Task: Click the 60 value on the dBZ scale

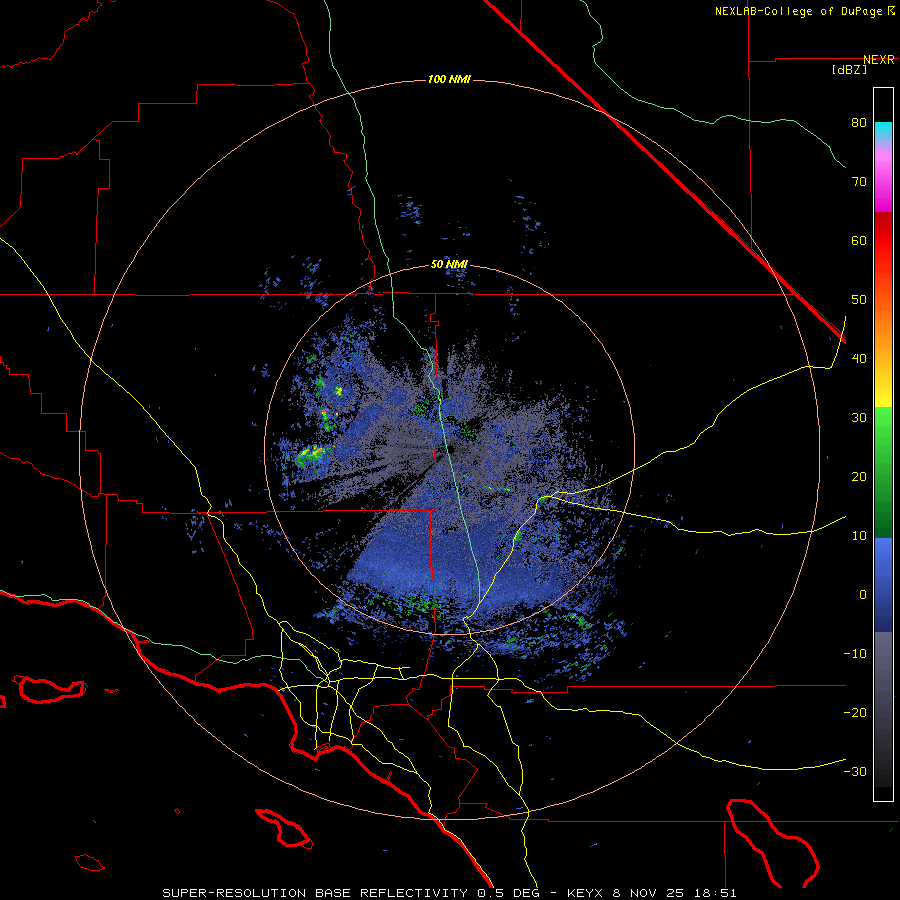Action: tap(859, 241)
